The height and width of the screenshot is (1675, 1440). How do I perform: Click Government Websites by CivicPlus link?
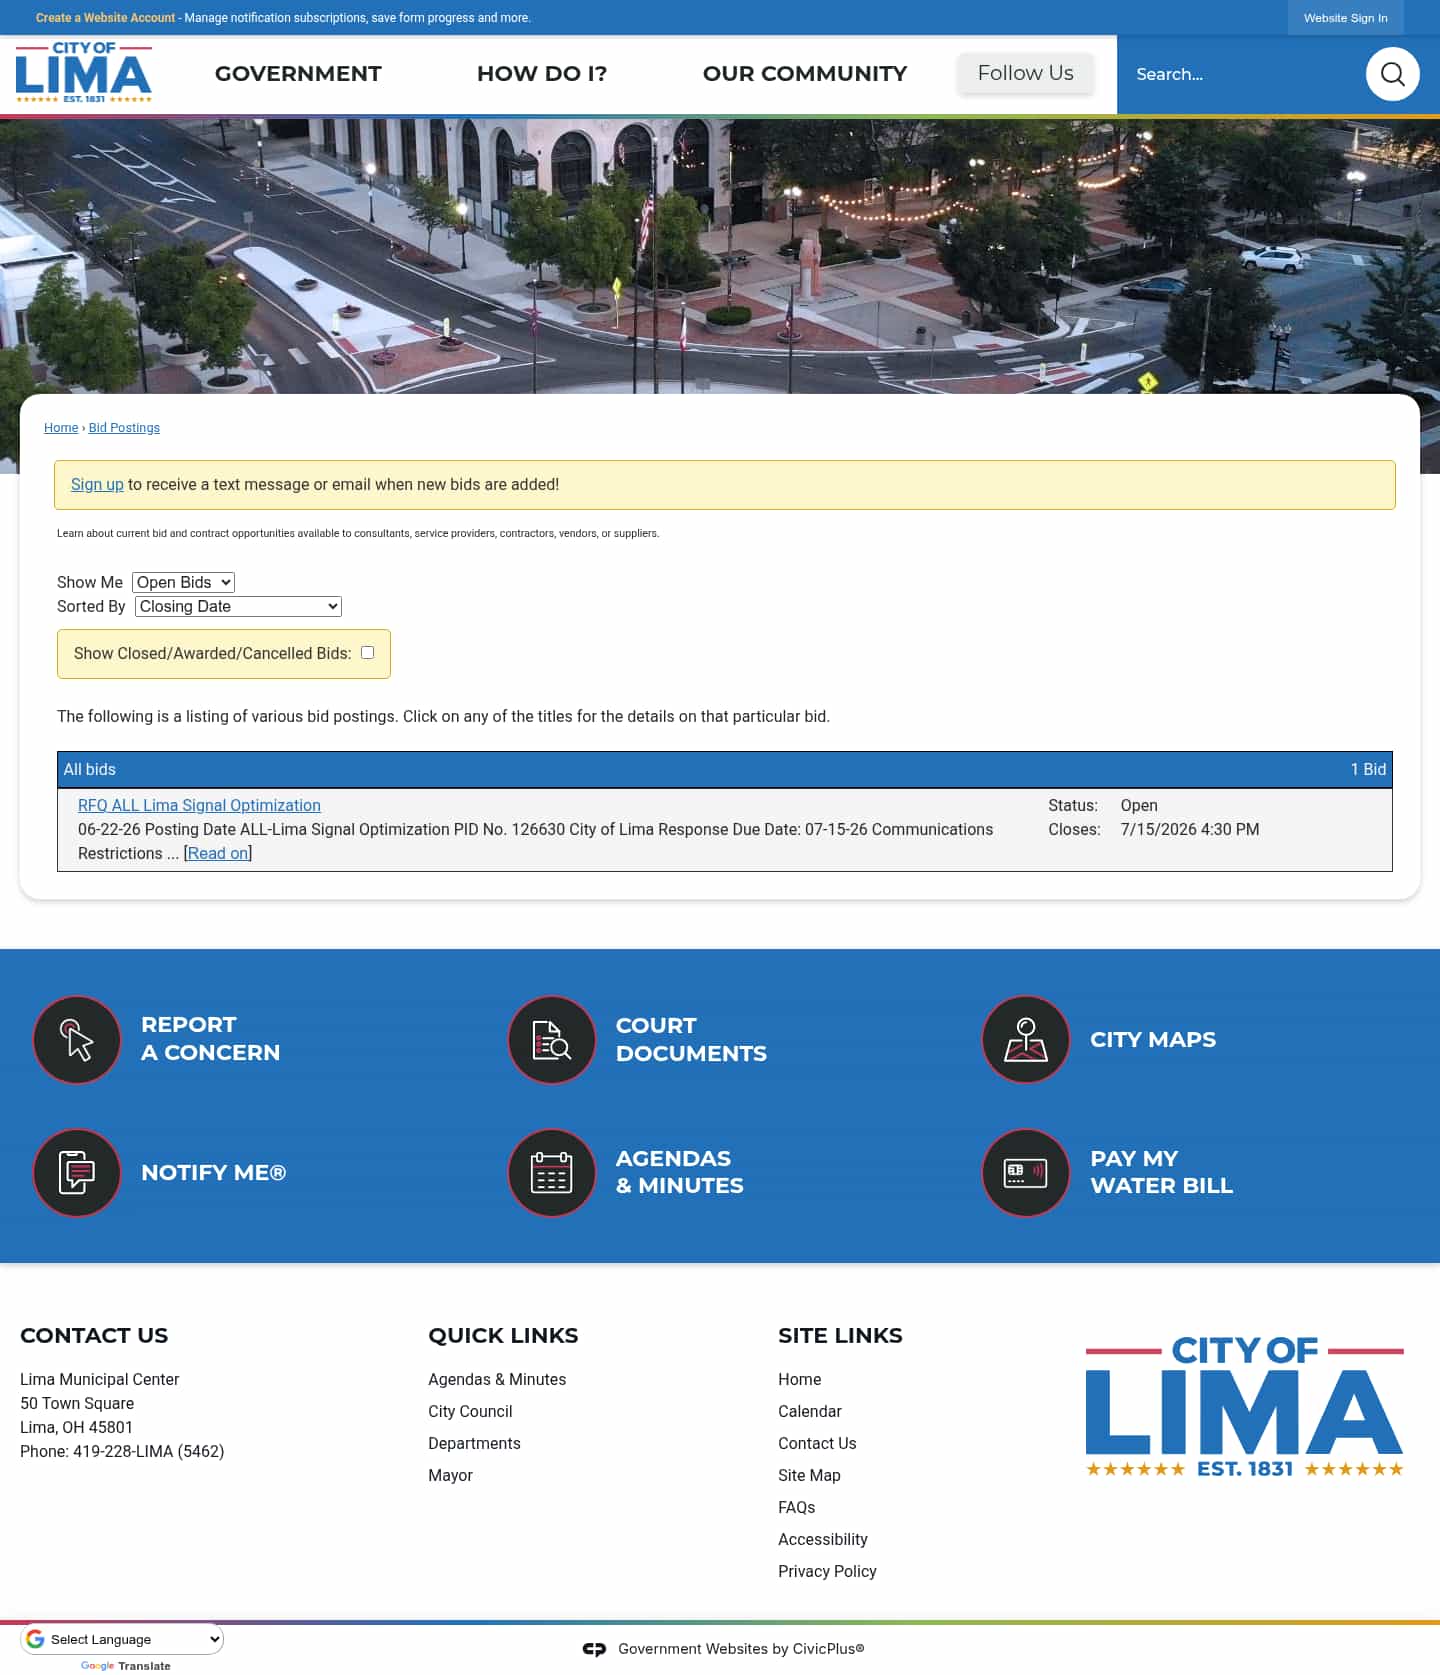[x=741, y=1649]
